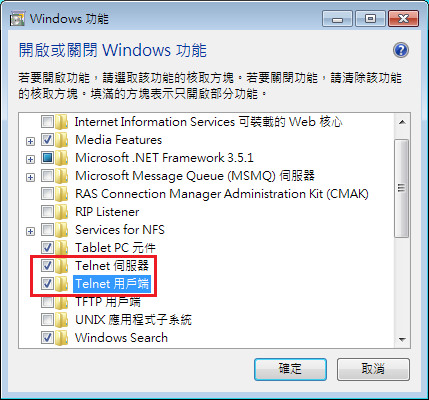Image resolution: width=429 pixels, height=400 pixels.
Task: Toggle the Microsoft .NET Framework 3.5.1 checkbox
Action: click(47, 158)
